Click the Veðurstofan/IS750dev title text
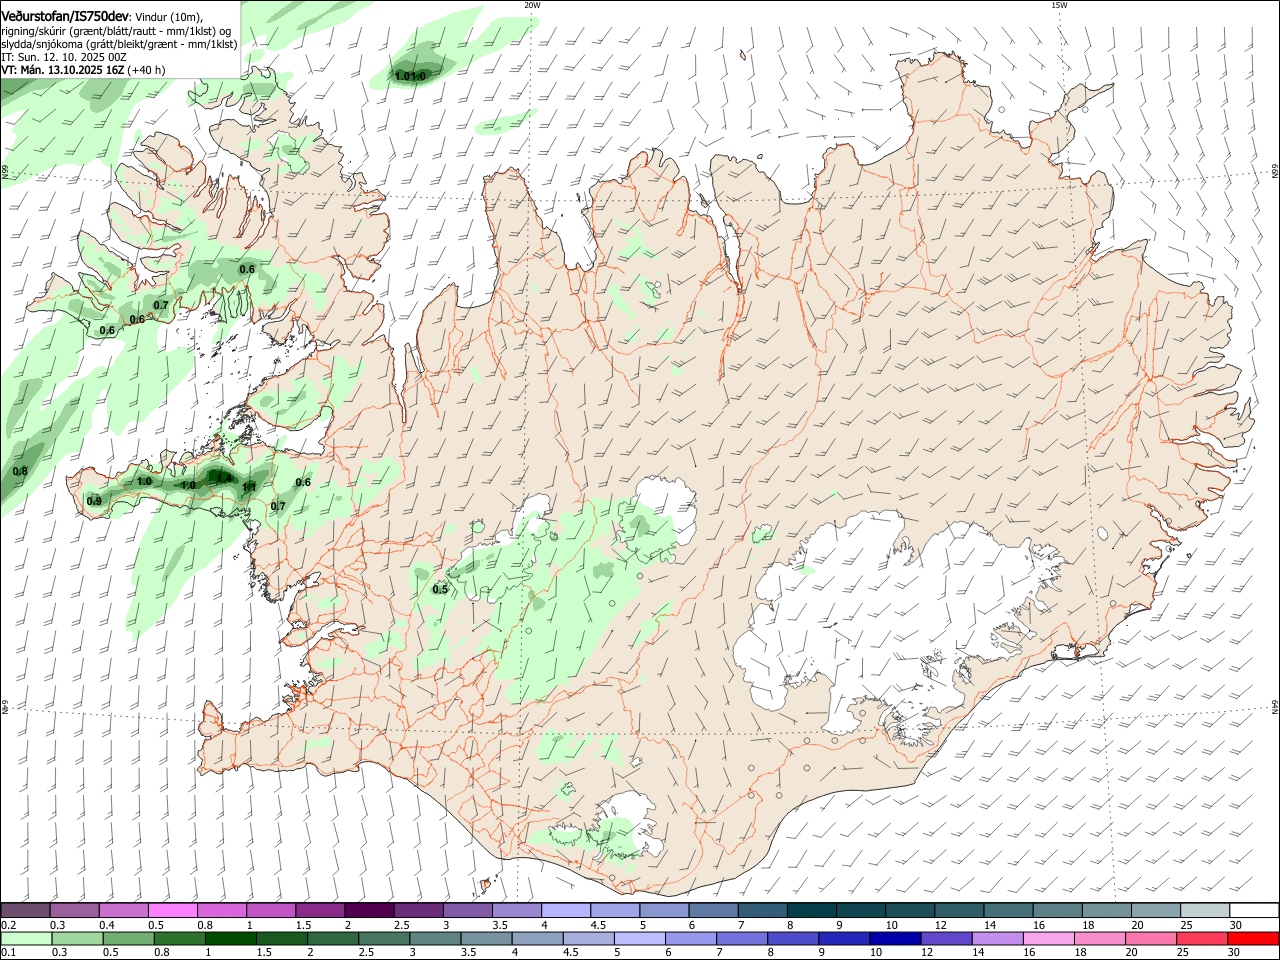Screen dimensions: 1280x960 tap(65, 17)
